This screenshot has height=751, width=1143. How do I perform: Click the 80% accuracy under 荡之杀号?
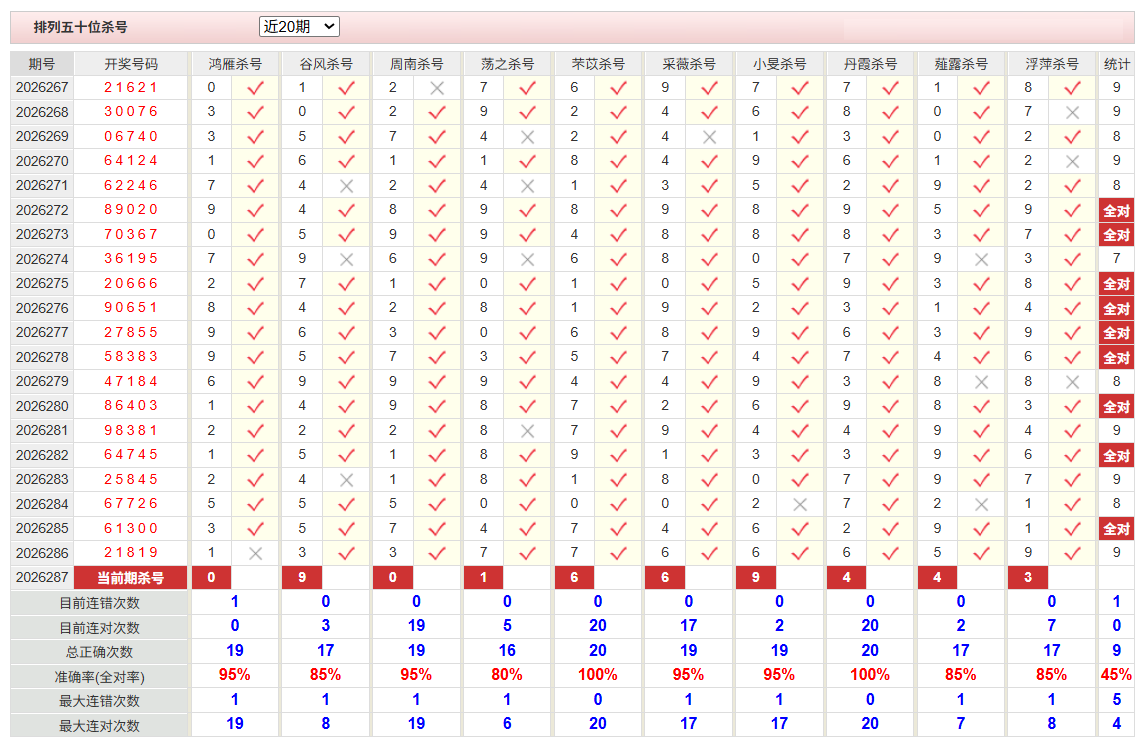pos(507,675)
